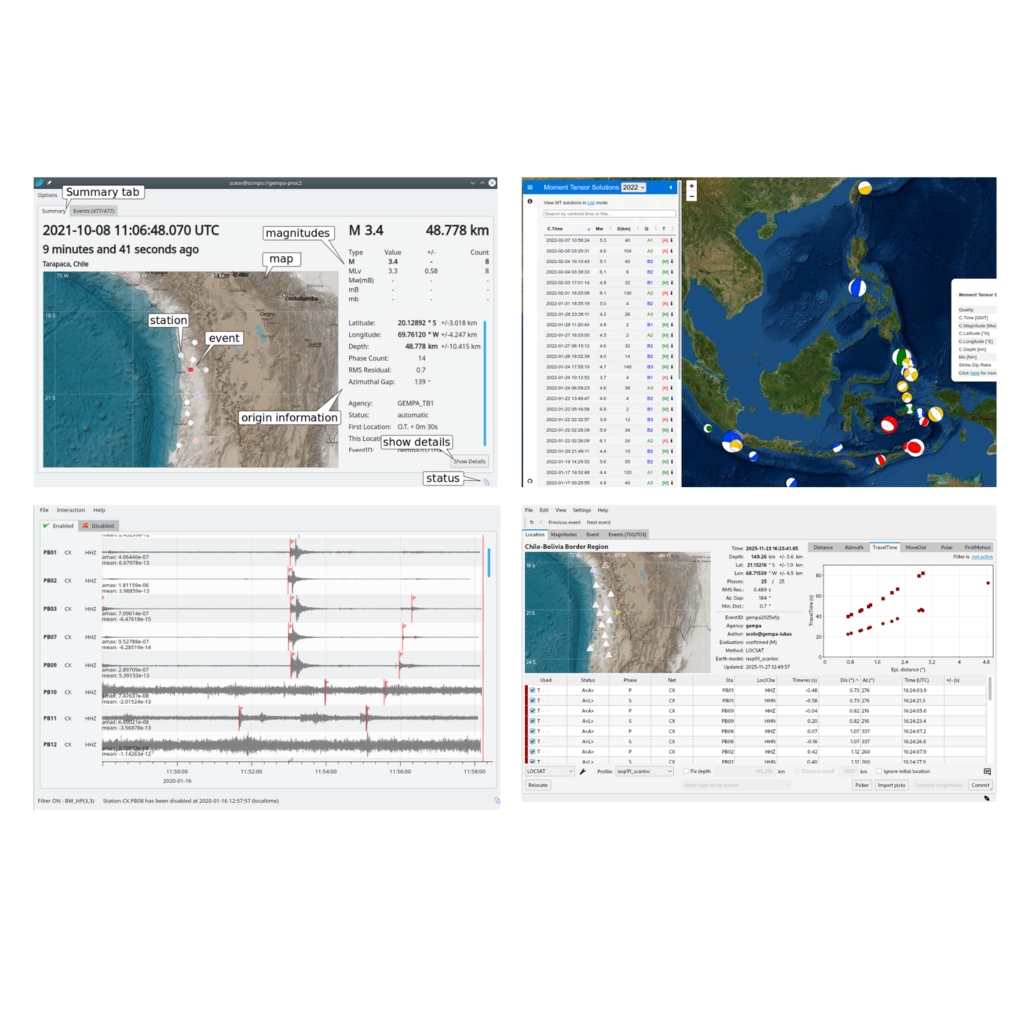Uncheck the first PB01 P-phase arrival row

click(532, 689)
